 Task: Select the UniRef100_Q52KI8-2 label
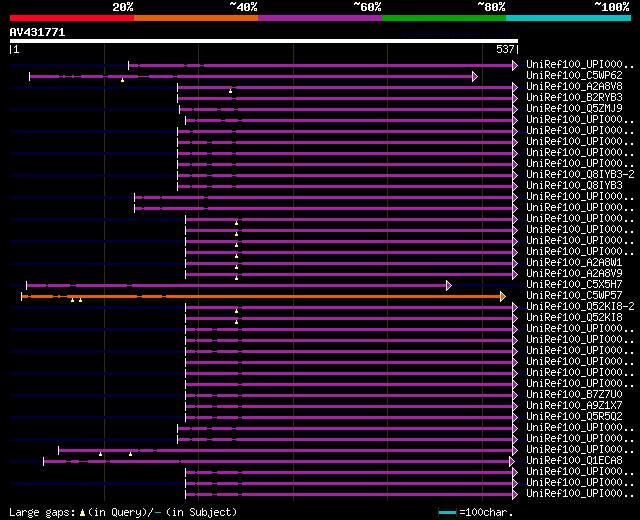(x=580, y=307)
